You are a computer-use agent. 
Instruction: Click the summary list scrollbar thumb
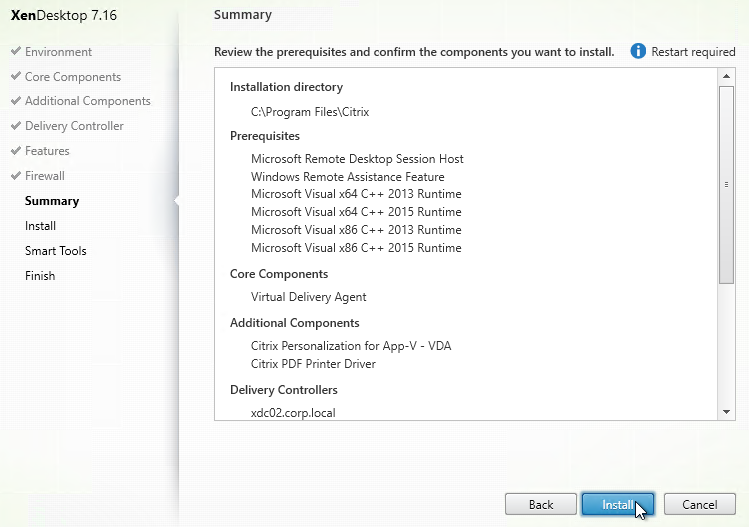pyautogui.click(x=727, y=185)
